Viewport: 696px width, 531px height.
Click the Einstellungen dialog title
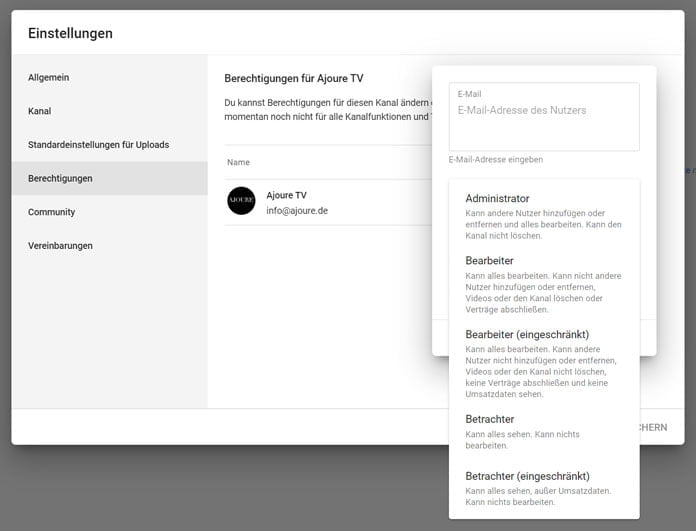70,33
